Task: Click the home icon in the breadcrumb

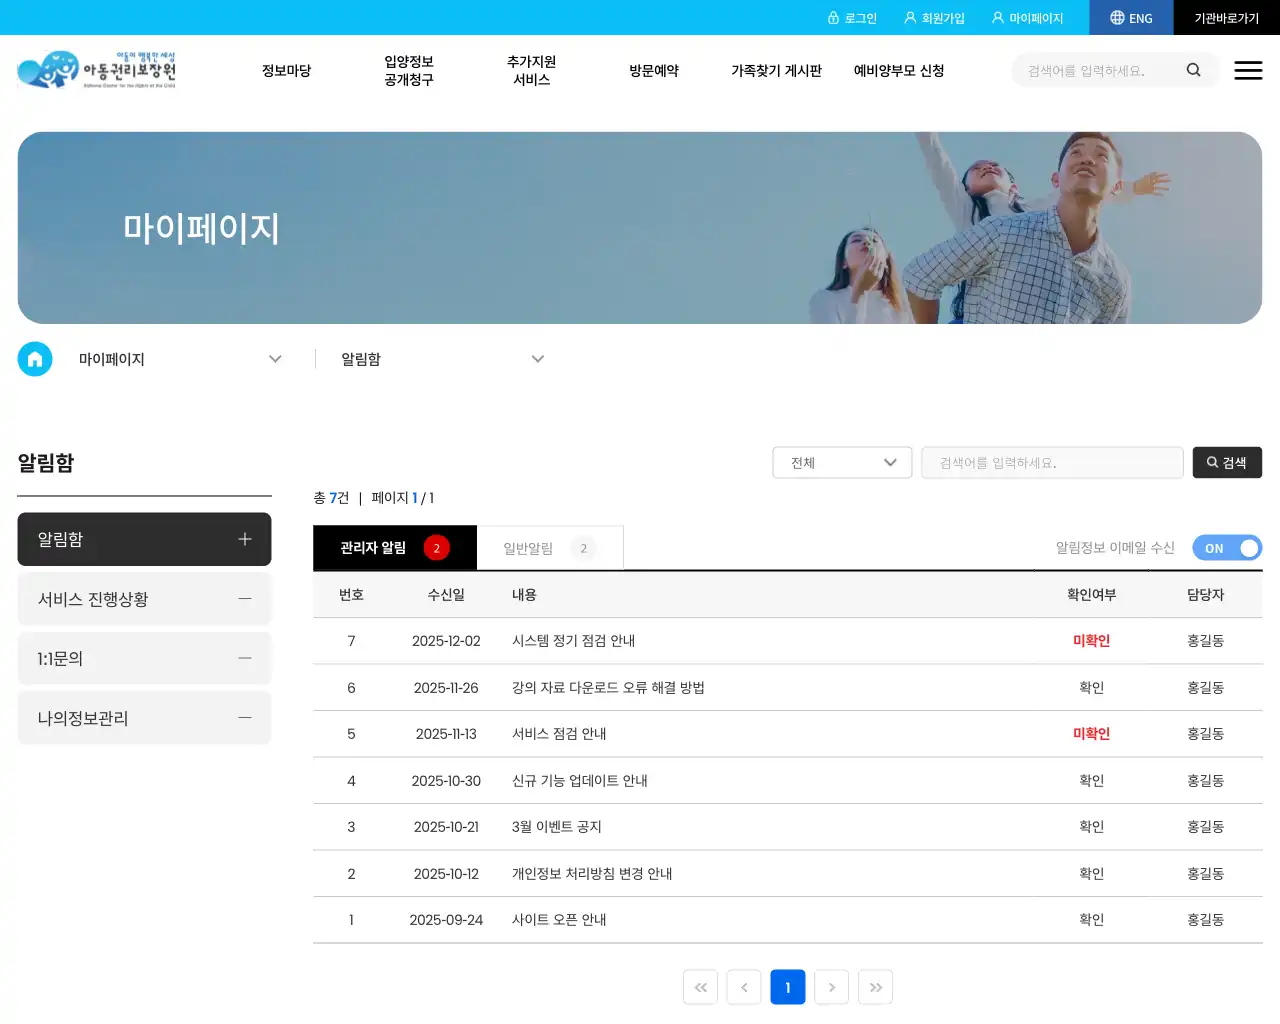Action: tap(35, 359)
